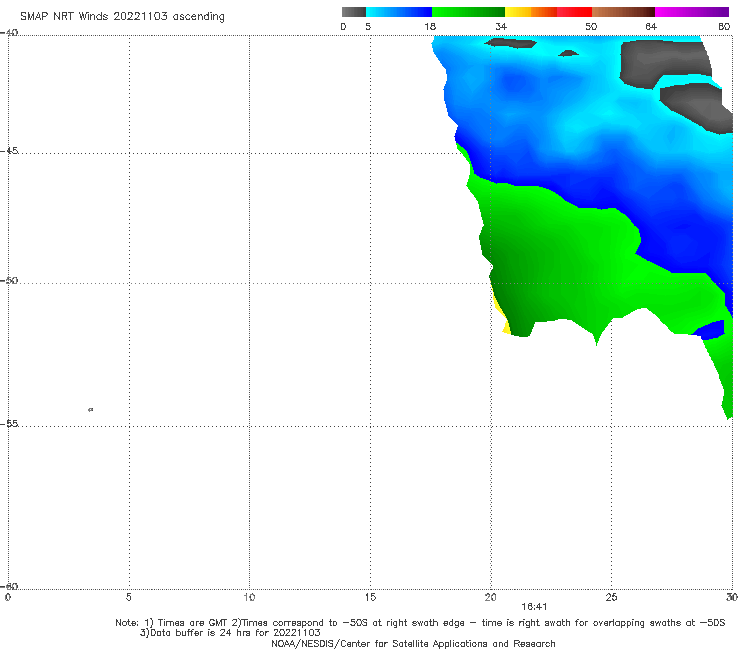Click the yellow-red 34-50 segment of color bar
The width and height of the screenshot is (740, 650).
(x=548, y=12)
